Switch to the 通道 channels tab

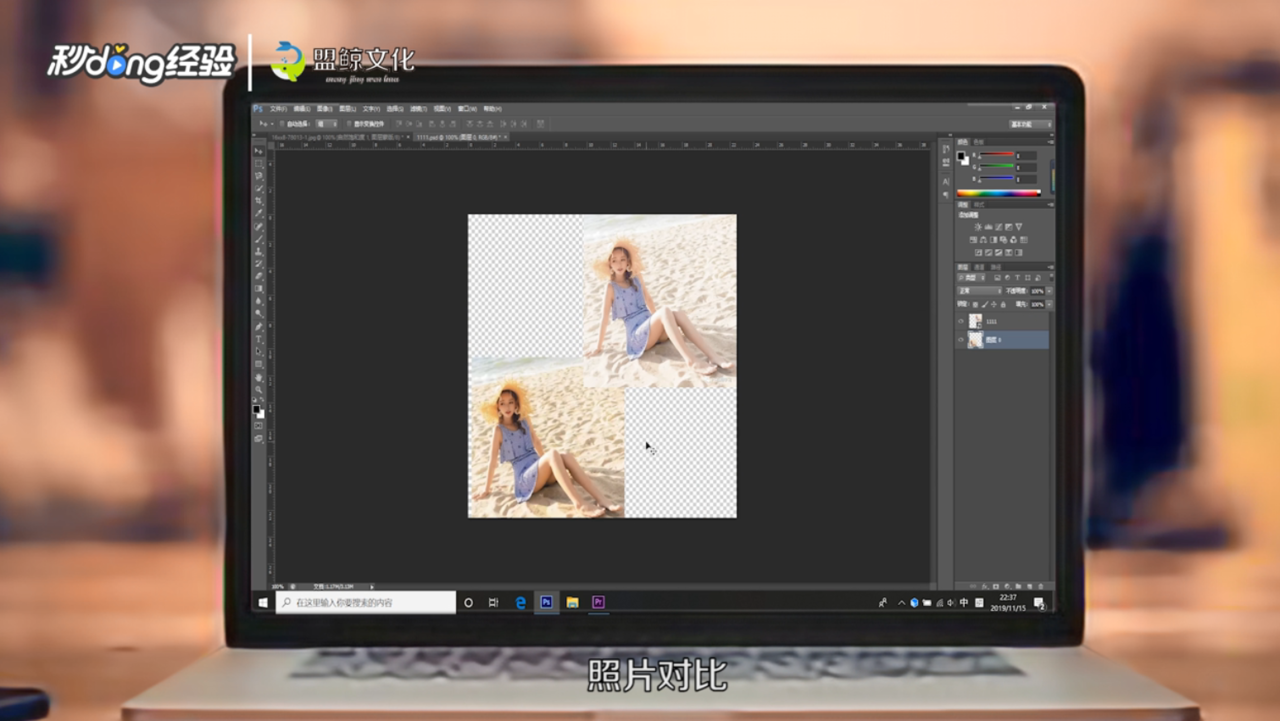tap(979, 267)
